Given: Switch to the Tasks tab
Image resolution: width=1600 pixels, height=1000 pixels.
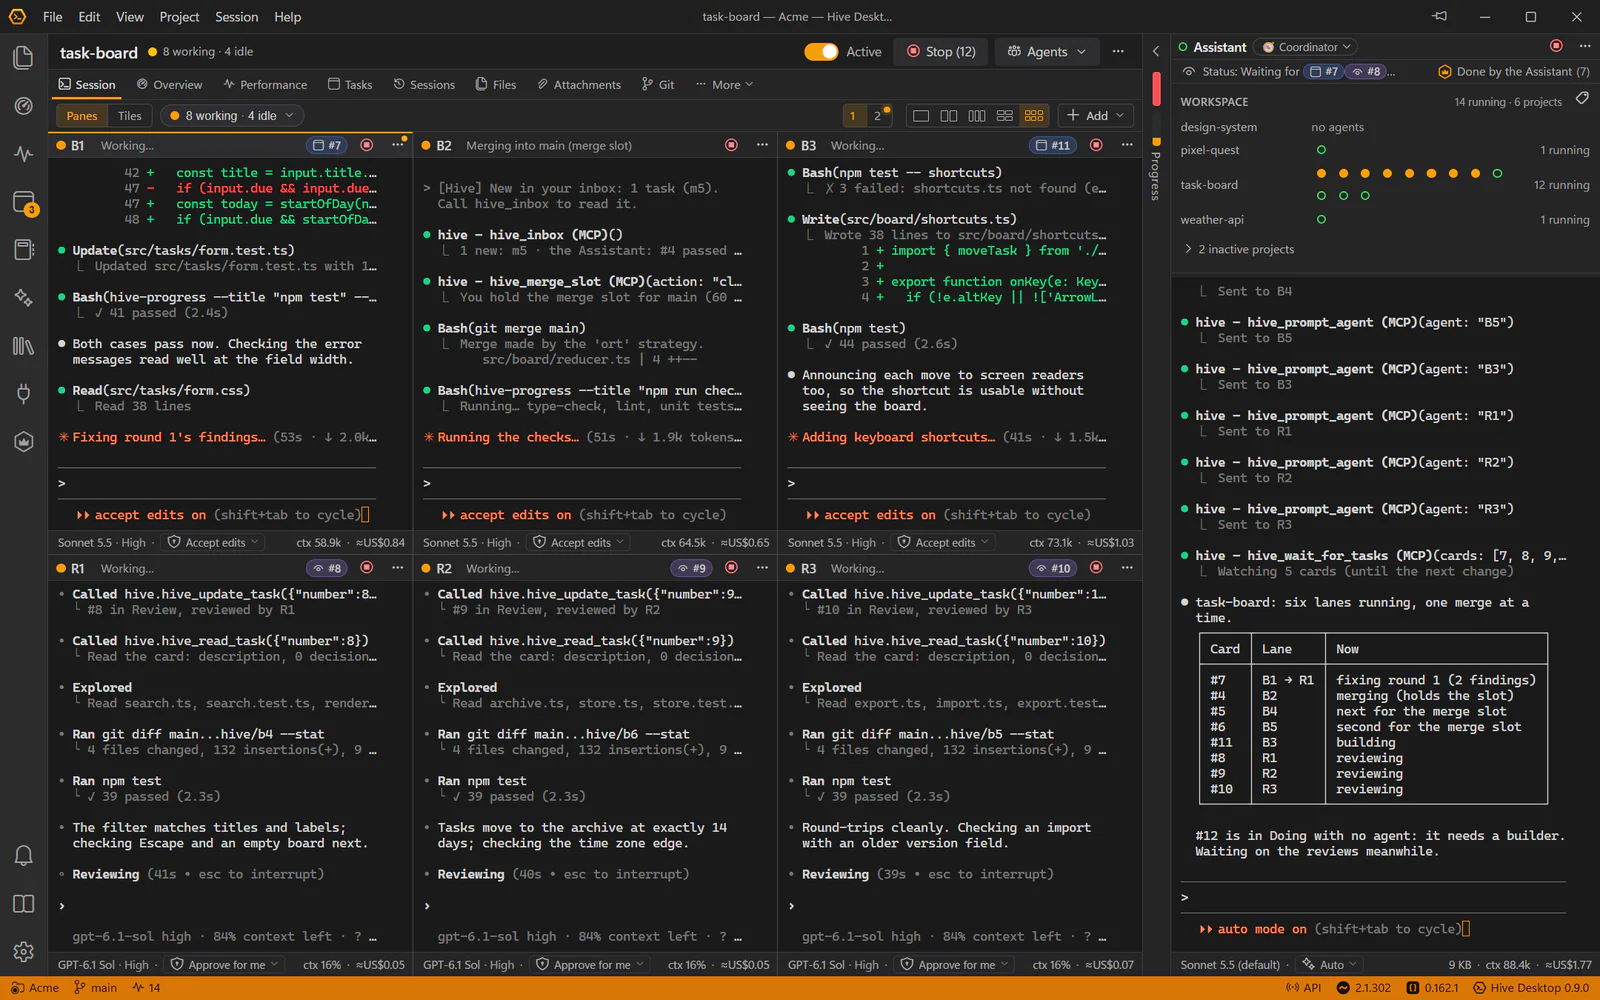Looking at the screenshot, I should (x=350, y=85).
